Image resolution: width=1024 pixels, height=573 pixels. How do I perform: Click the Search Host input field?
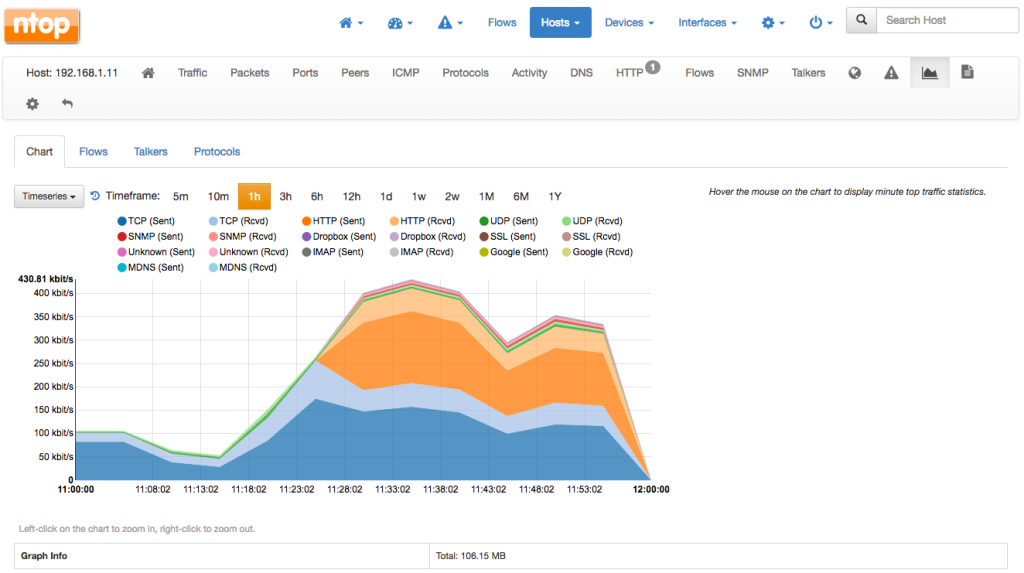(947, 20)
